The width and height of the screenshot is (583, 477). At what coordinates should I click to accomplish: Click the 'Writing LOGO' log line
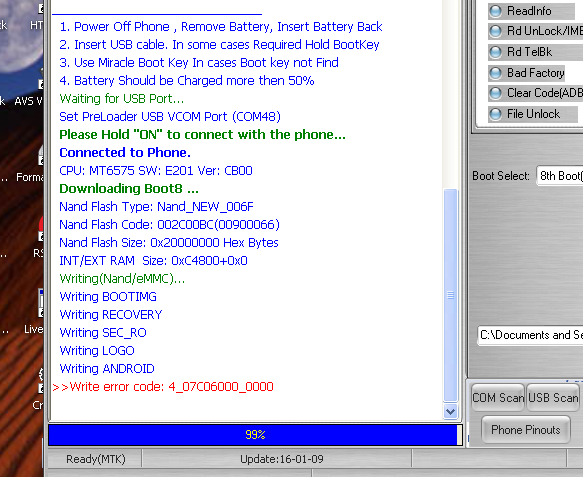tap(97, 351)
